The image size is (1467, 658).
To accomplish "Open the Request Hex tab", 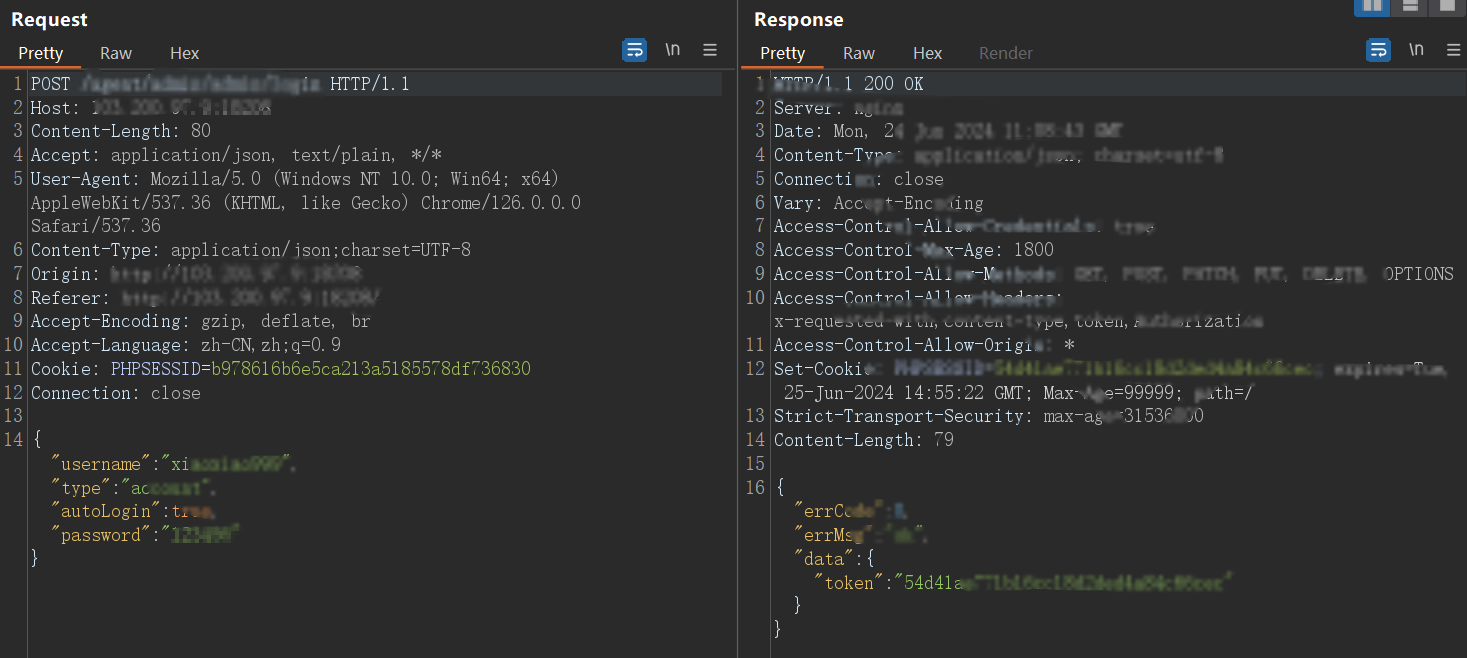I will click(x=184, y=53).
